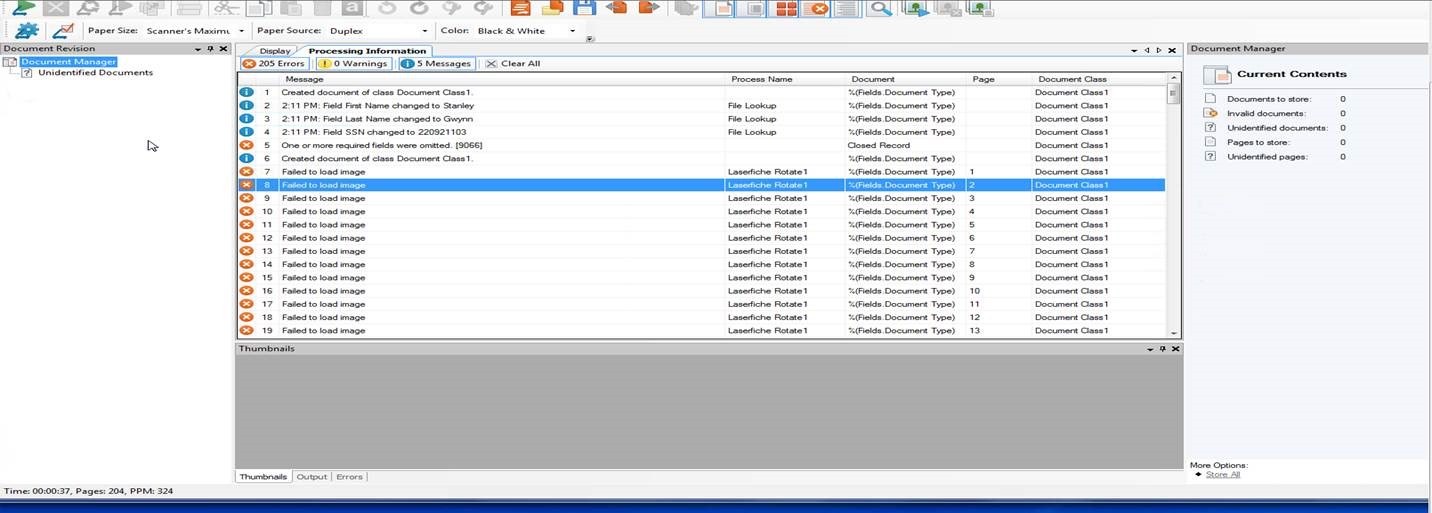Toggle the 0 Warnings filter

click(353, 63)
